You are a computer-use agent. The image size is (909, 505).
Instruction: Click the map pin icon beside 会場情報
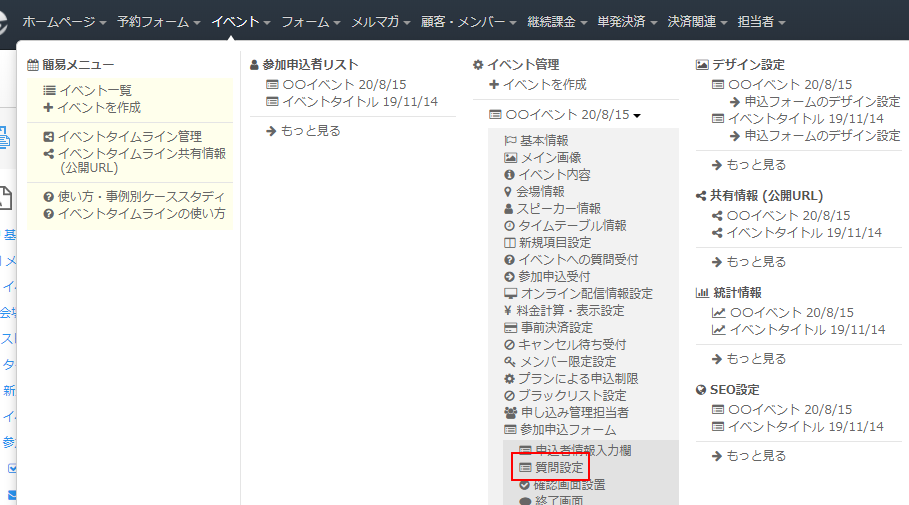coord(509,191)
